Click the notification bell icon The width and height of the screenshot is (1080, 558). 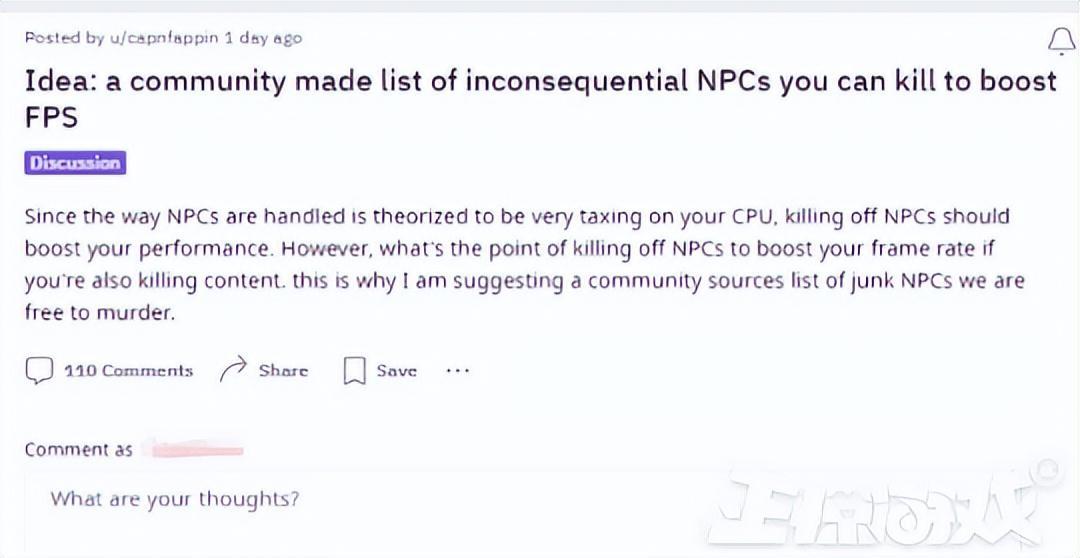pos(1060,41)
